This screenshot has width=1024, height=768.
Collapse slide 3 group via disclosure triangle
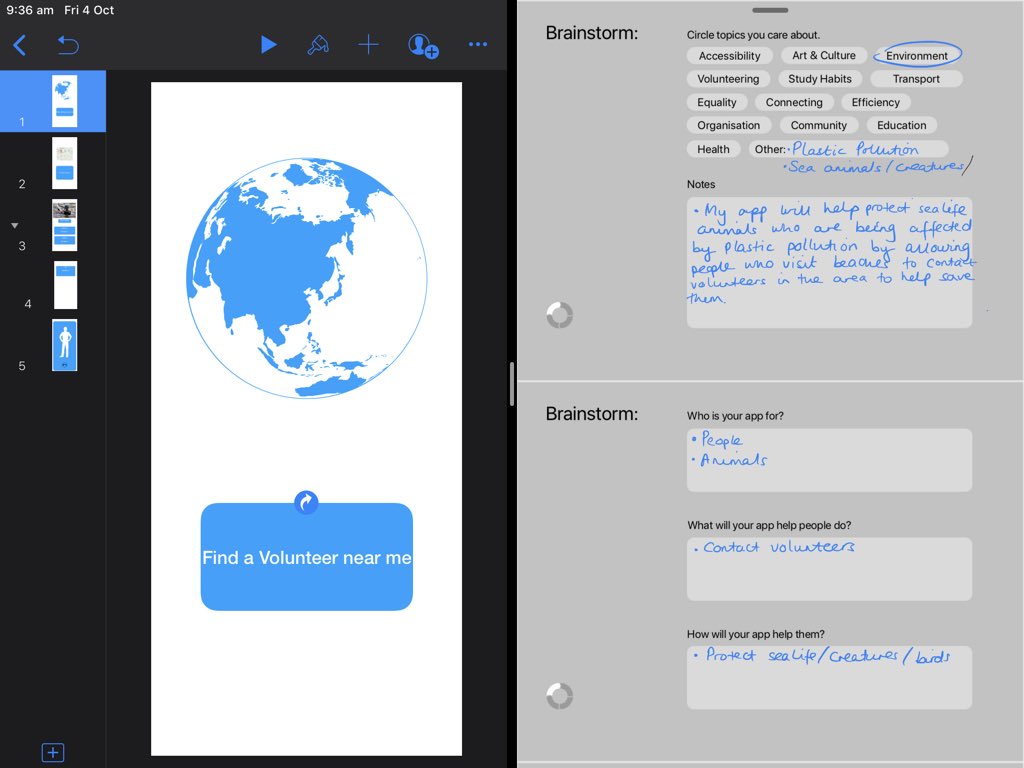click(14, 224)
